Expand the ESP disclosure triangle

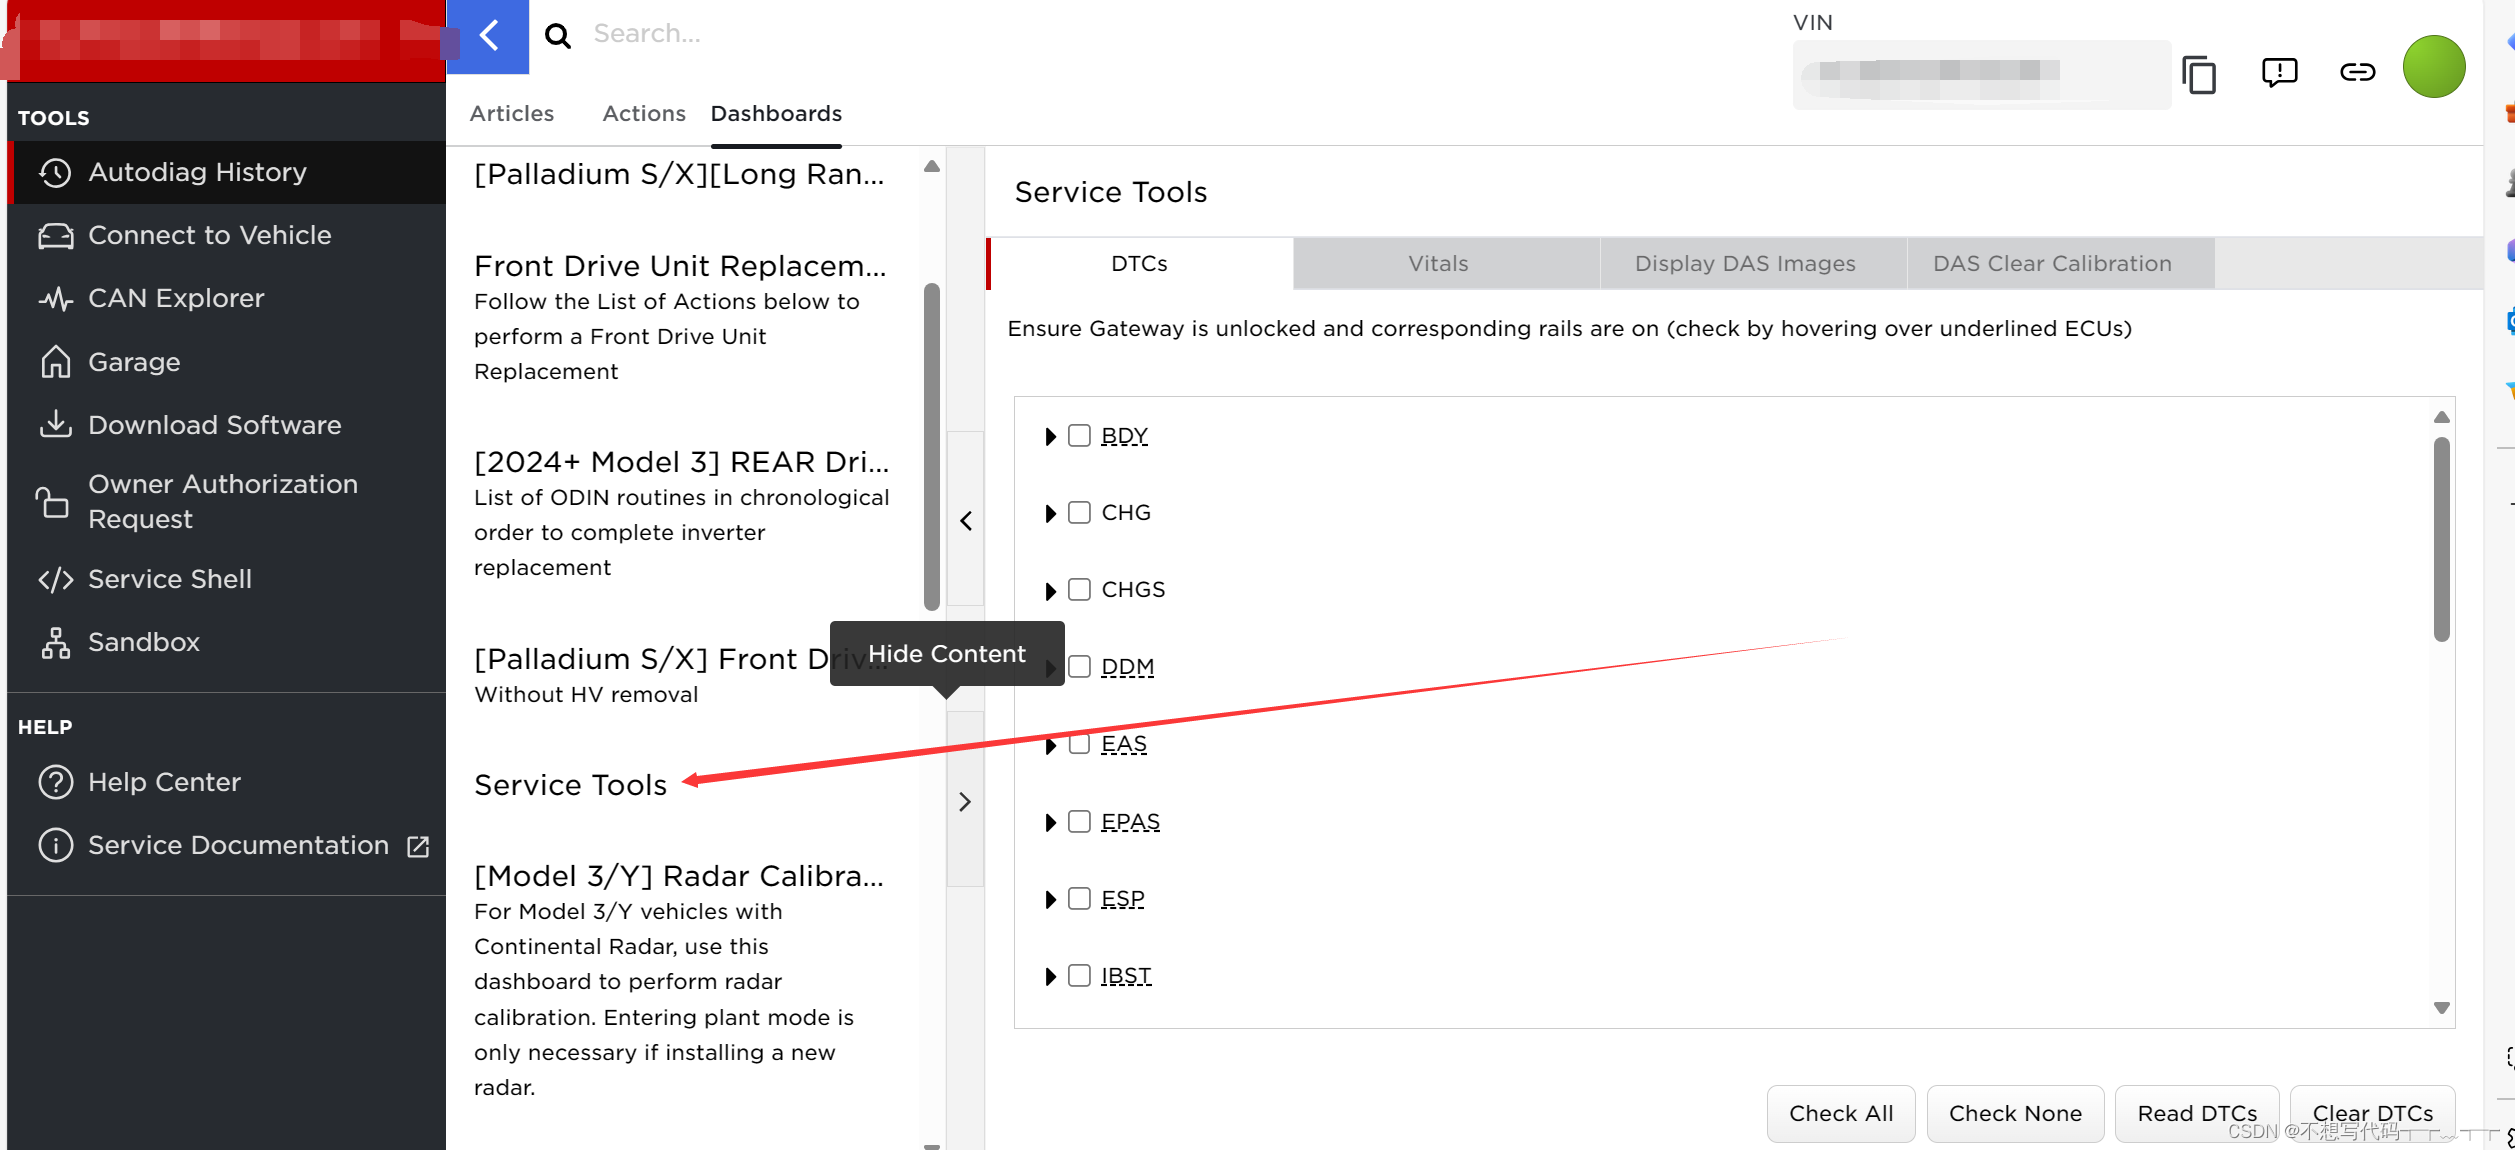[x=1050, y=900]
